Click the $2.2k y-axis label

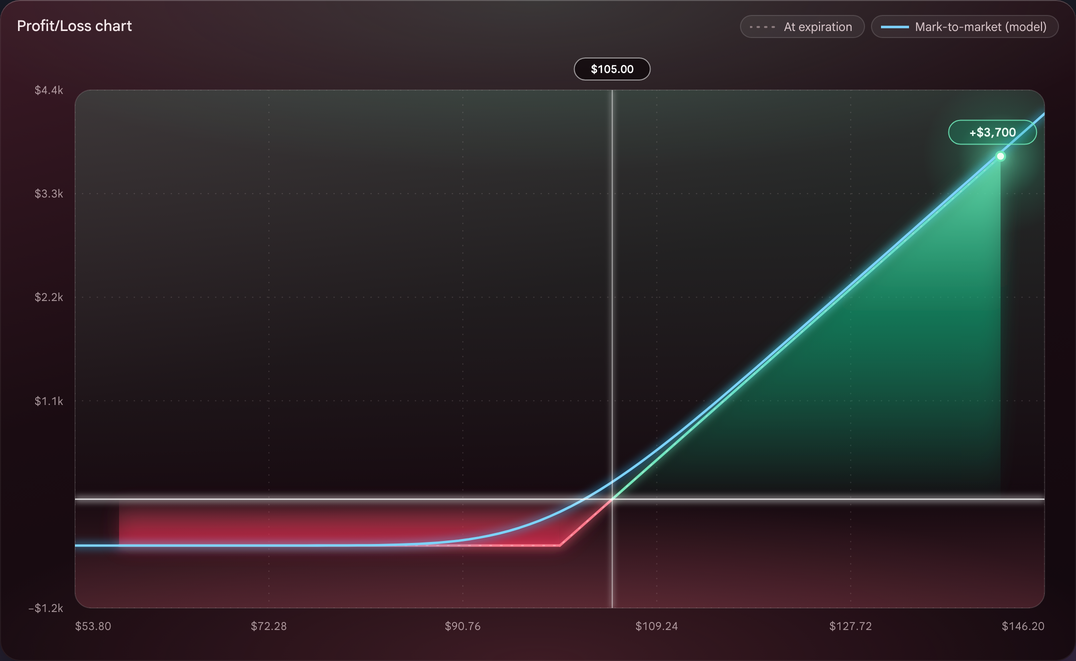pos(49,297)
